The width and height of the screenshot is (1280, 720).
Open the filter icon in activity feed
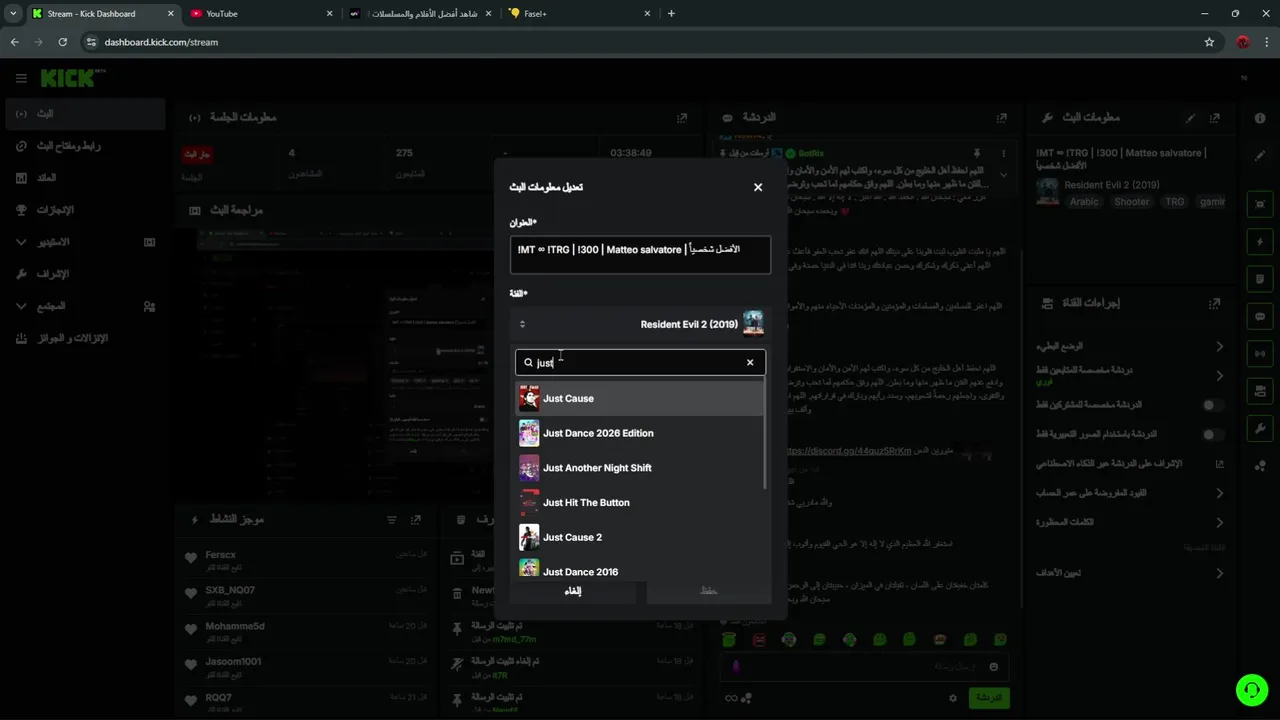(x=391, y=520)
